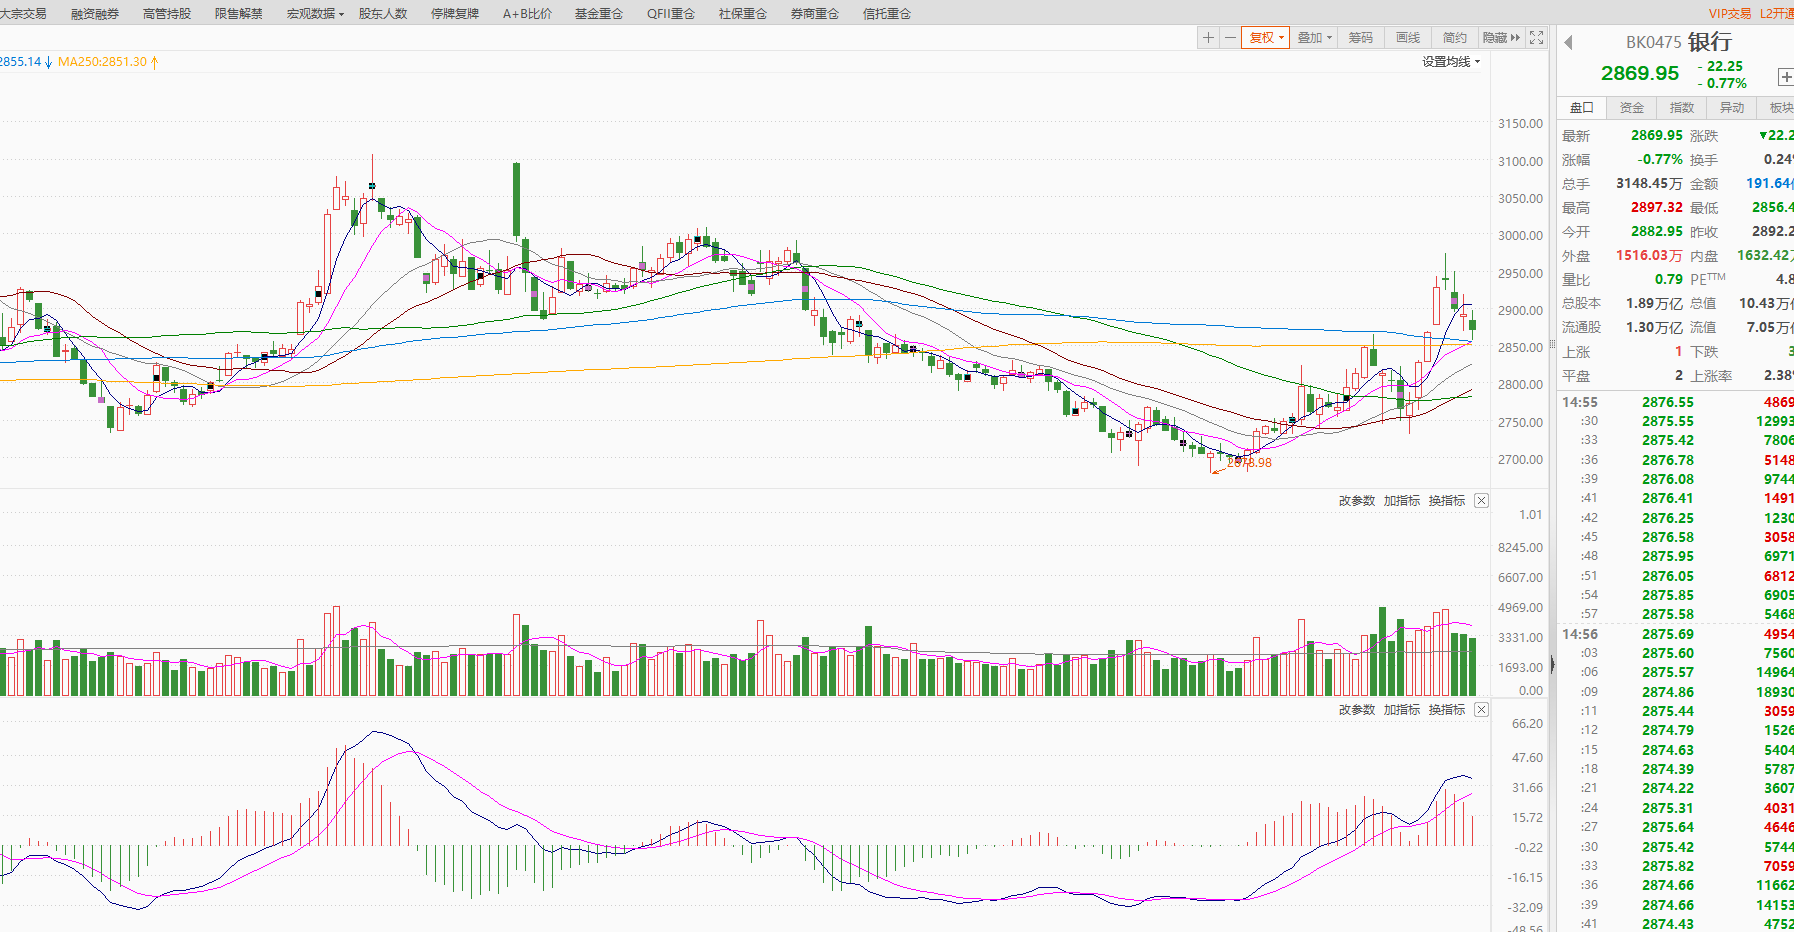The height and width of the screenshot is (932, 1794).
Task: Open 高管持股 menu item
Action: coord(167,14)
